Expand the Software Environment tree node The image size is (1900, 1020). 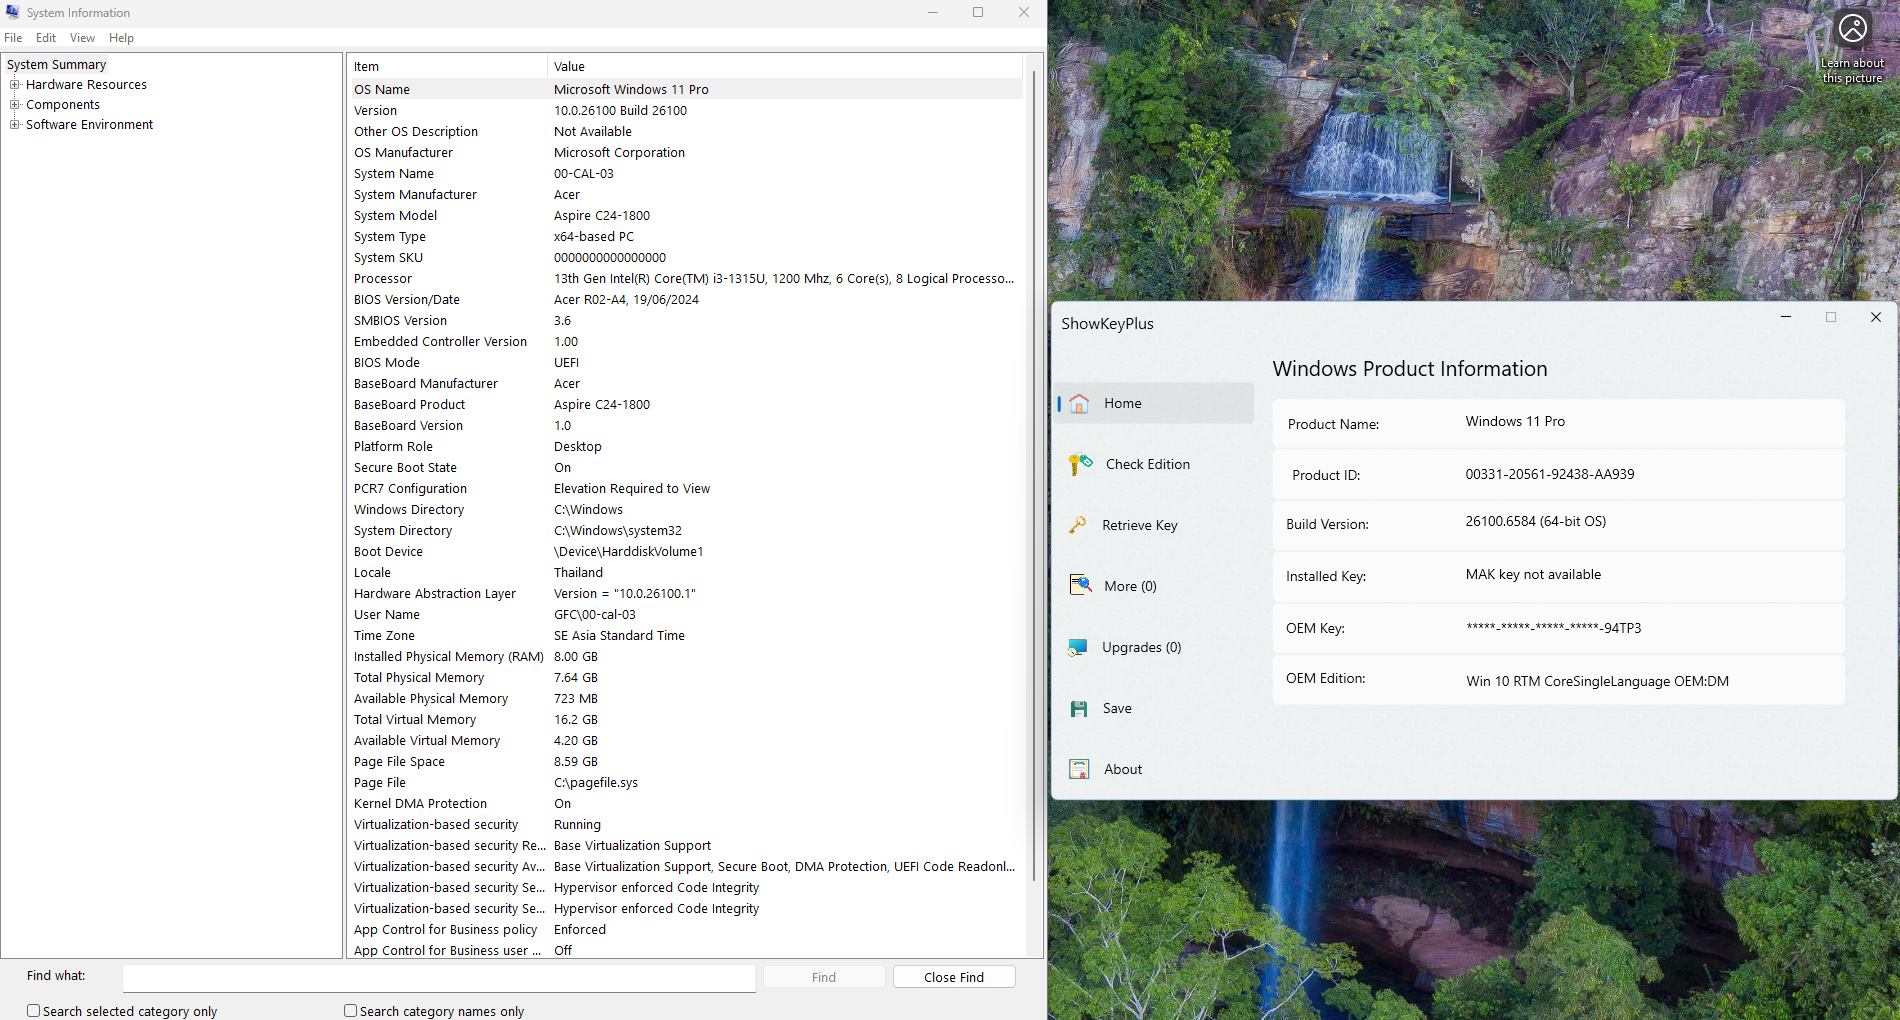click(x=15, y=125)
